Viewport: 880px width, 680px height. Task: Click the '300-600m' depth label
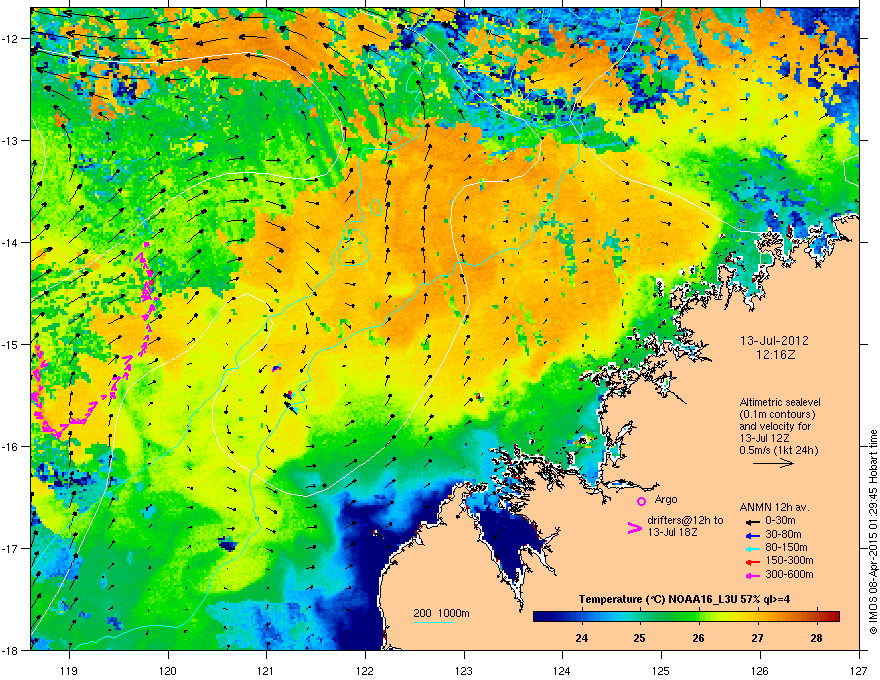point(789,574)
